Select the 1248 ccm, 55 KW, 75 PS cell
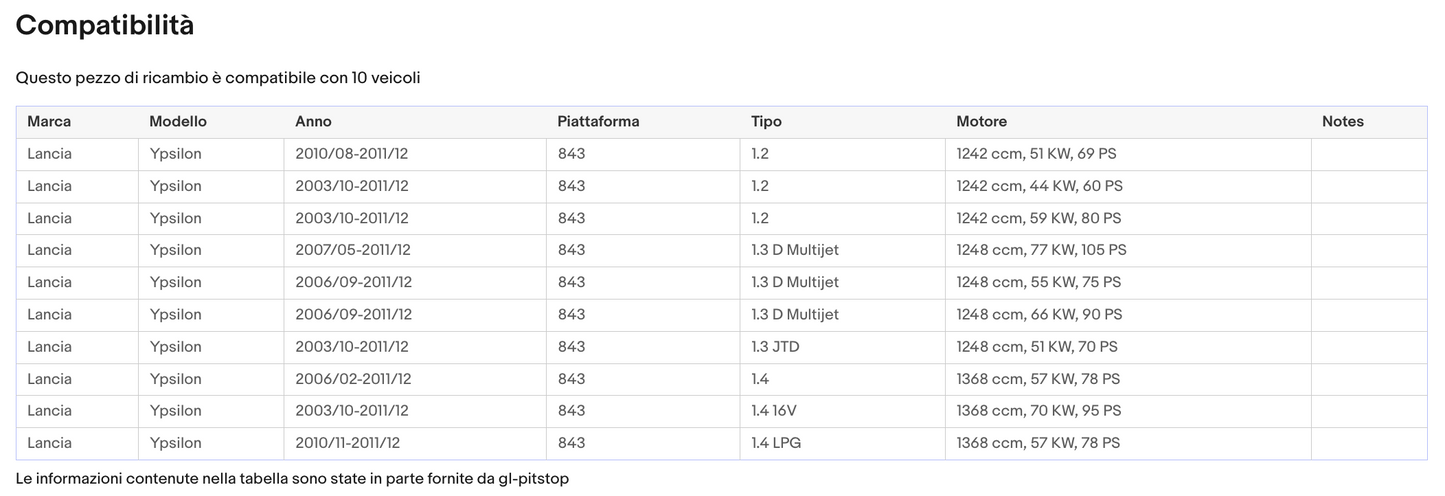The height and width of the screenshot is (496, 1445). point(1038,282)
